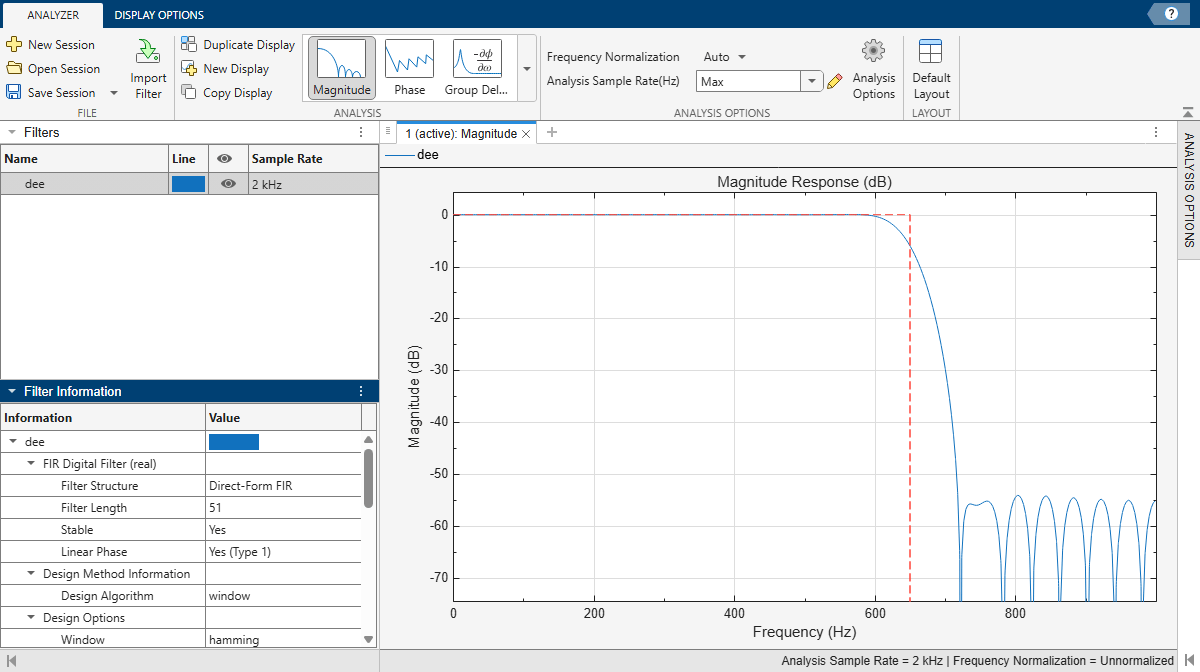The width and height of the screenshot is (1200, 672).
Task: Expand right panel with bottom-right arrow
Action: point(1187,661)
